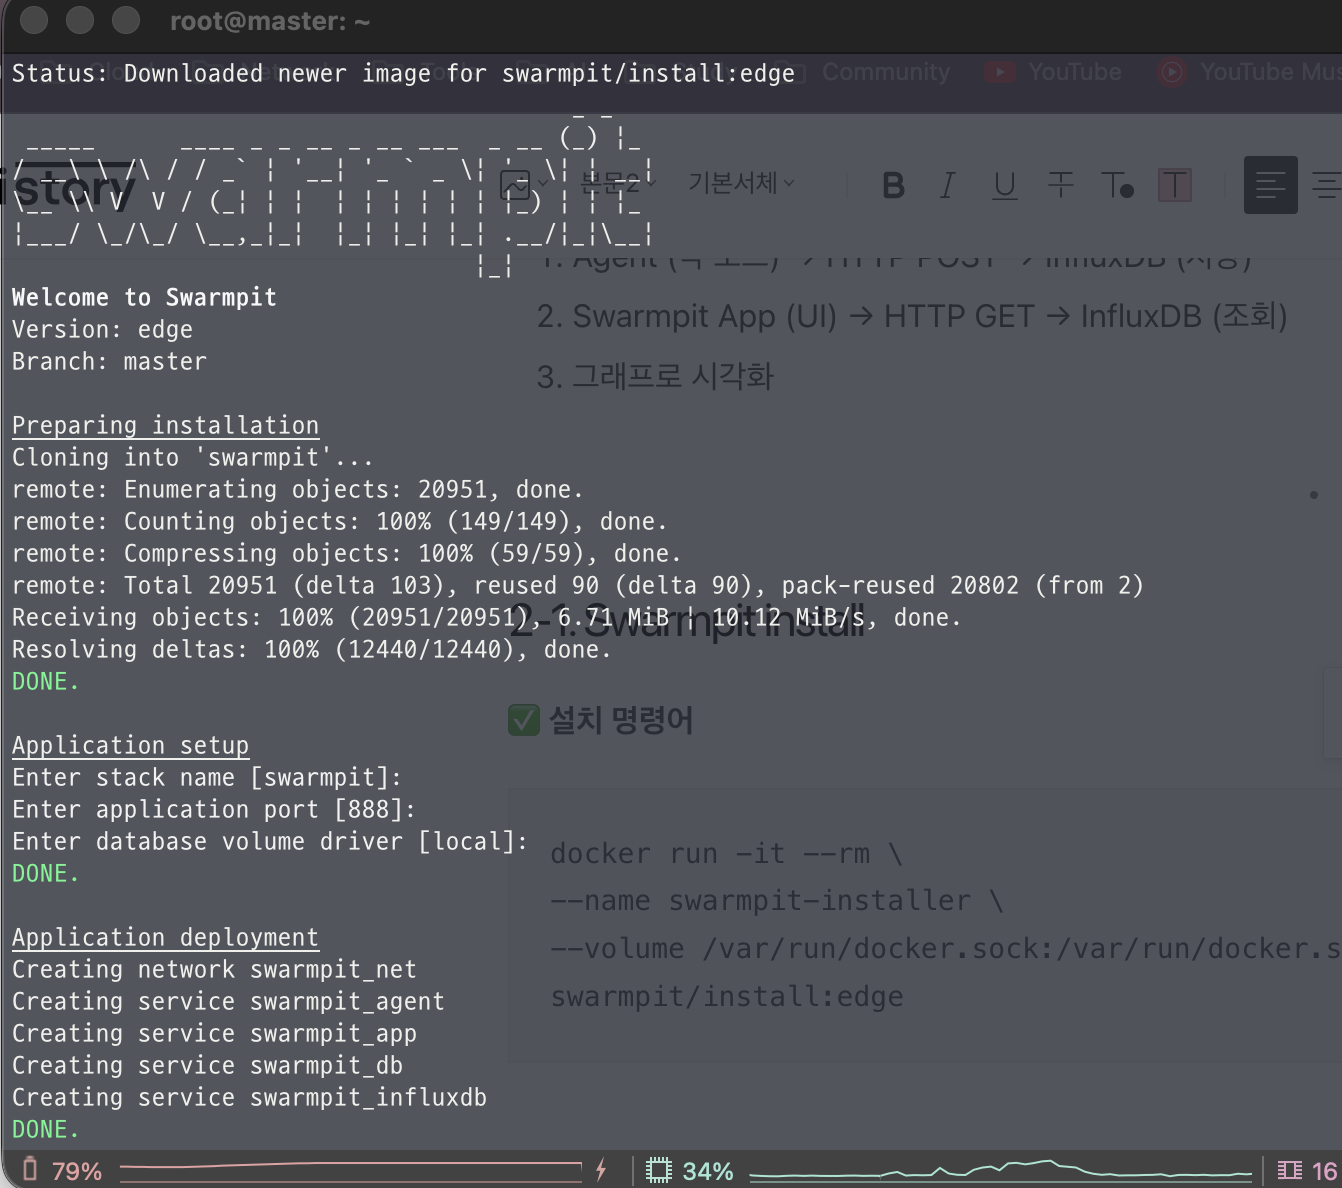
Task: Click the Bold button in background editor
Action: [x=894, y=185]
